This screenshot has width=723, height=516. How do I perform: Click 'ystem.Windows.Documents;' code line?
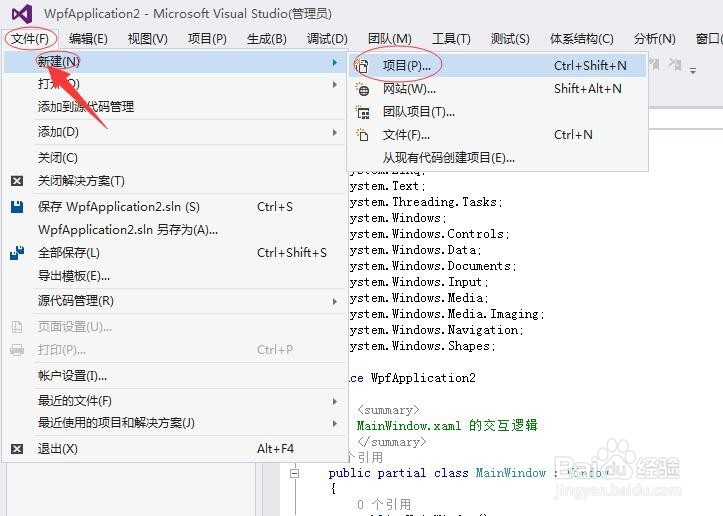[433, 266]
